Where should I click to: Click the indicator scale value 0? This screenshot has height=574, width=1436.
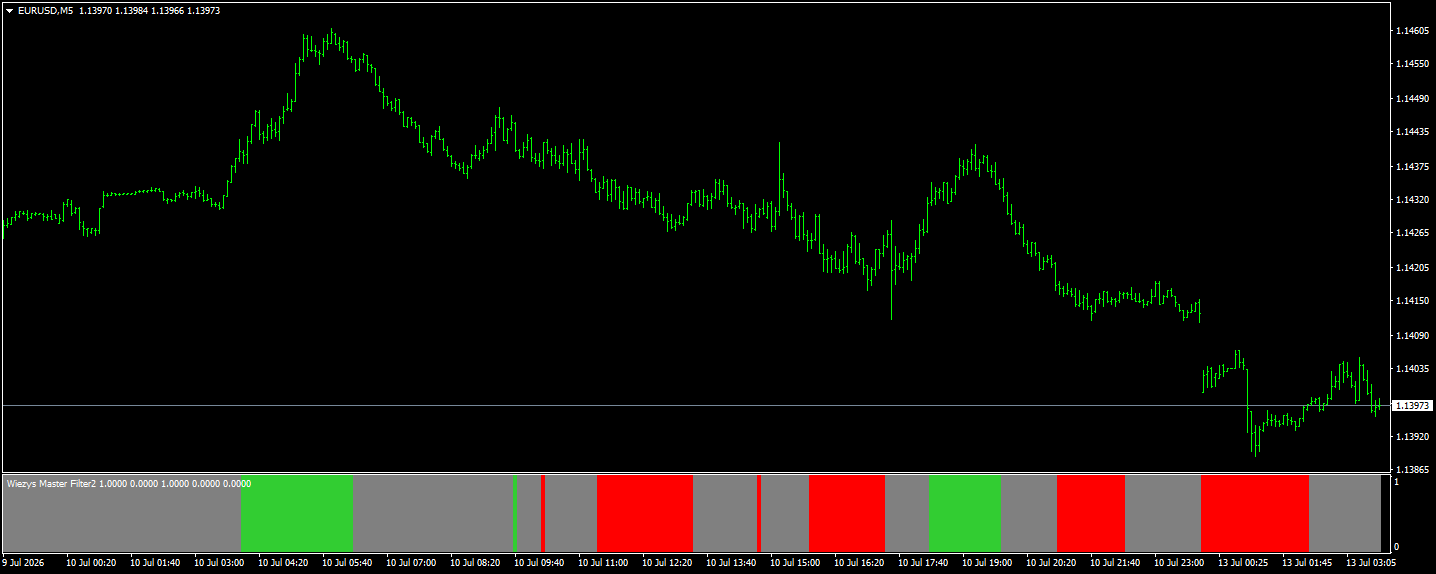pyautogui.click(x=1397, y=547)
